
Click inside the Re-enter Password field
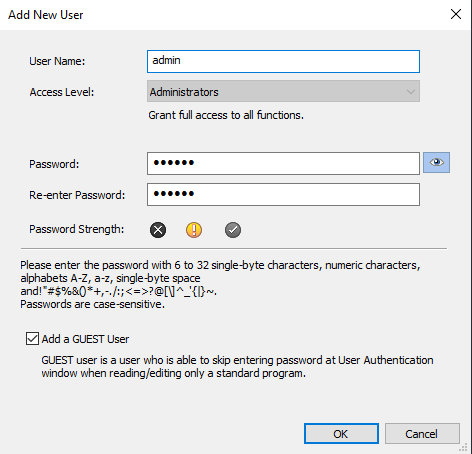click(283, 194)
